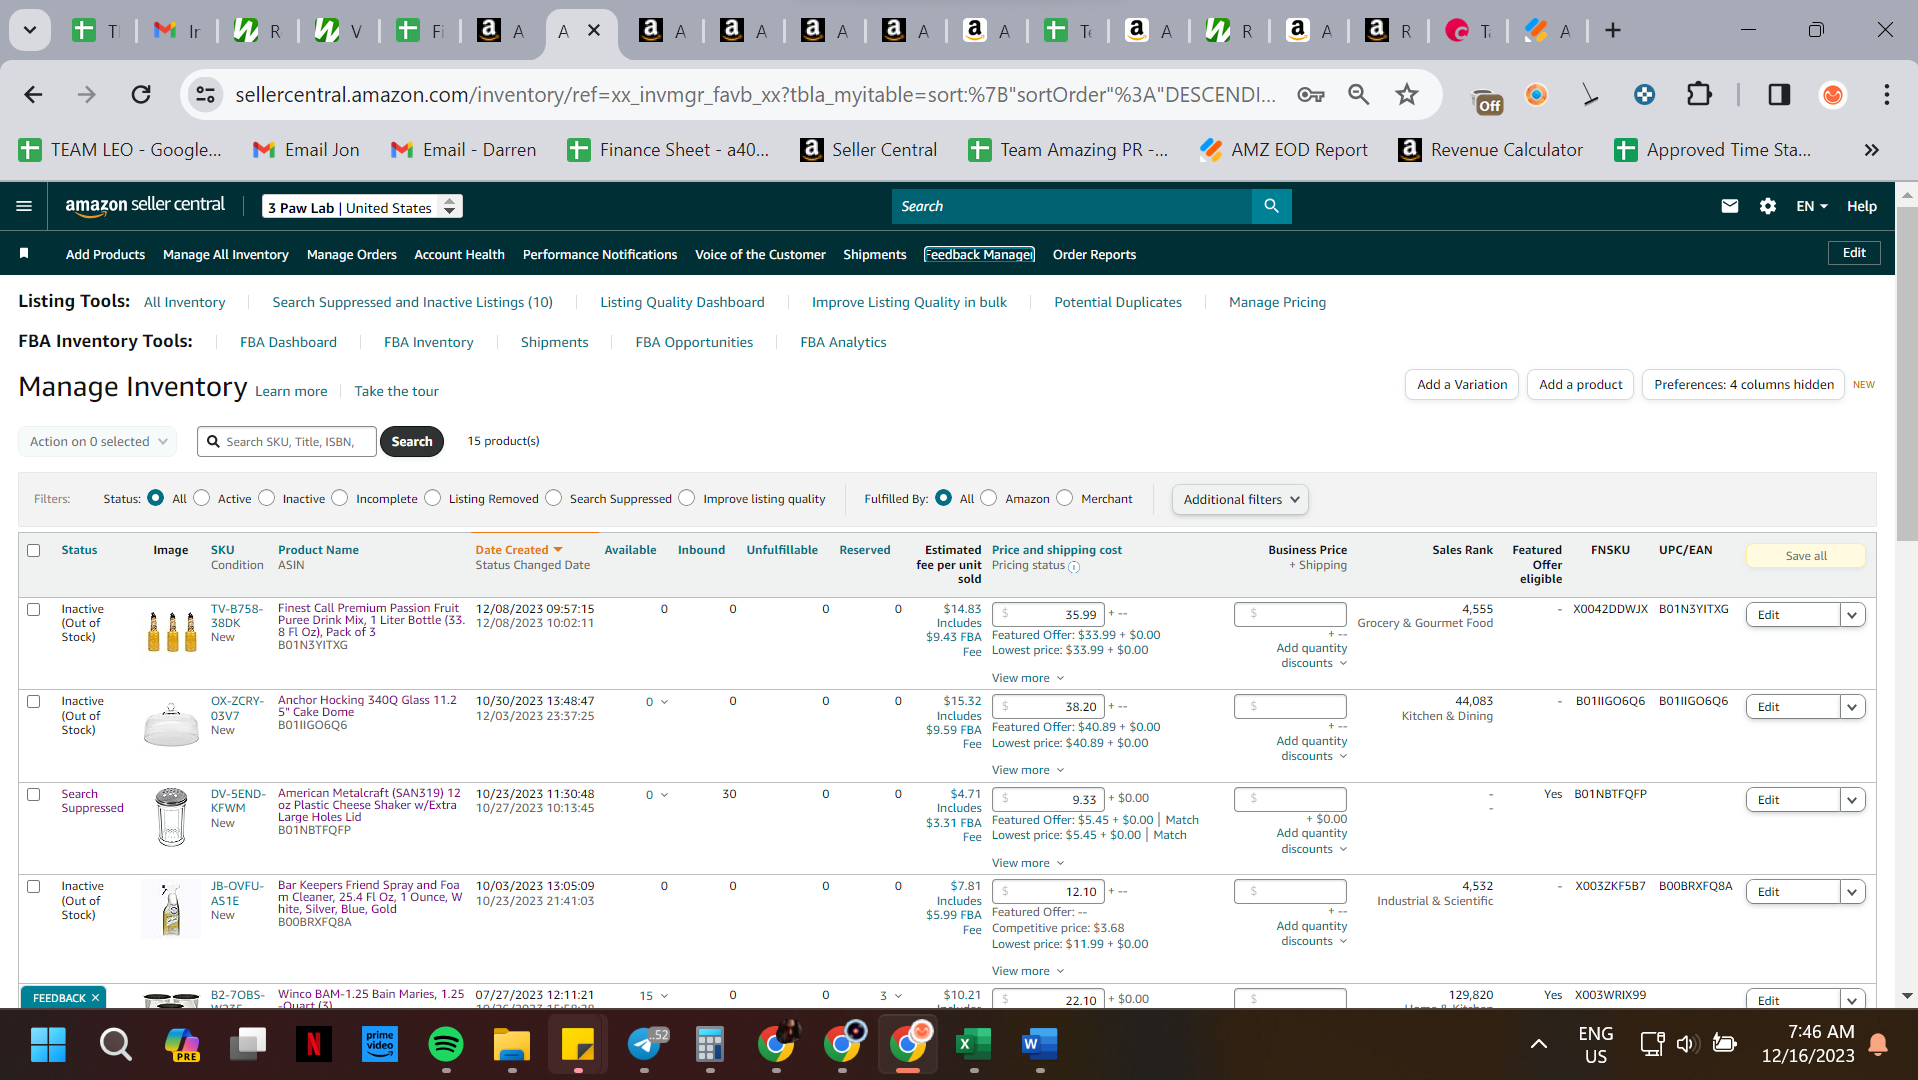Screen dimensions: 1918x1080
Task: Open the Action on 0 selected dropdown
Action: 97,441
